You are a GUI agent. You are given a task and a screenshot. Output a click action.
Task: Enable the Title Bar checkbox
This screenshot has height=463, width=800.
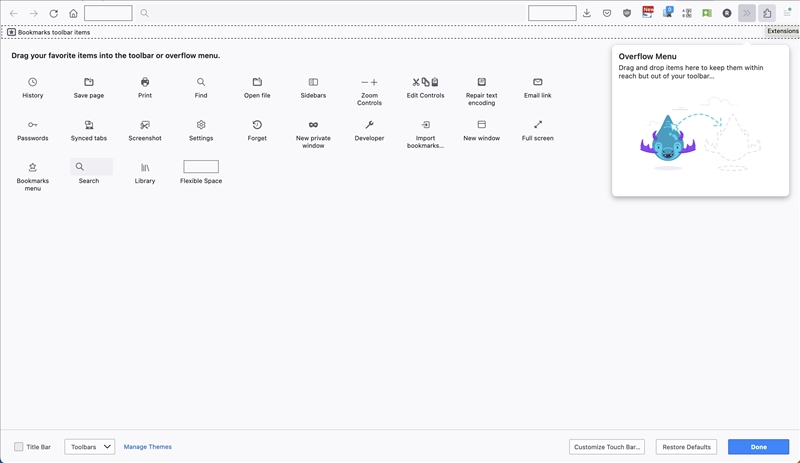pos(19,447)
